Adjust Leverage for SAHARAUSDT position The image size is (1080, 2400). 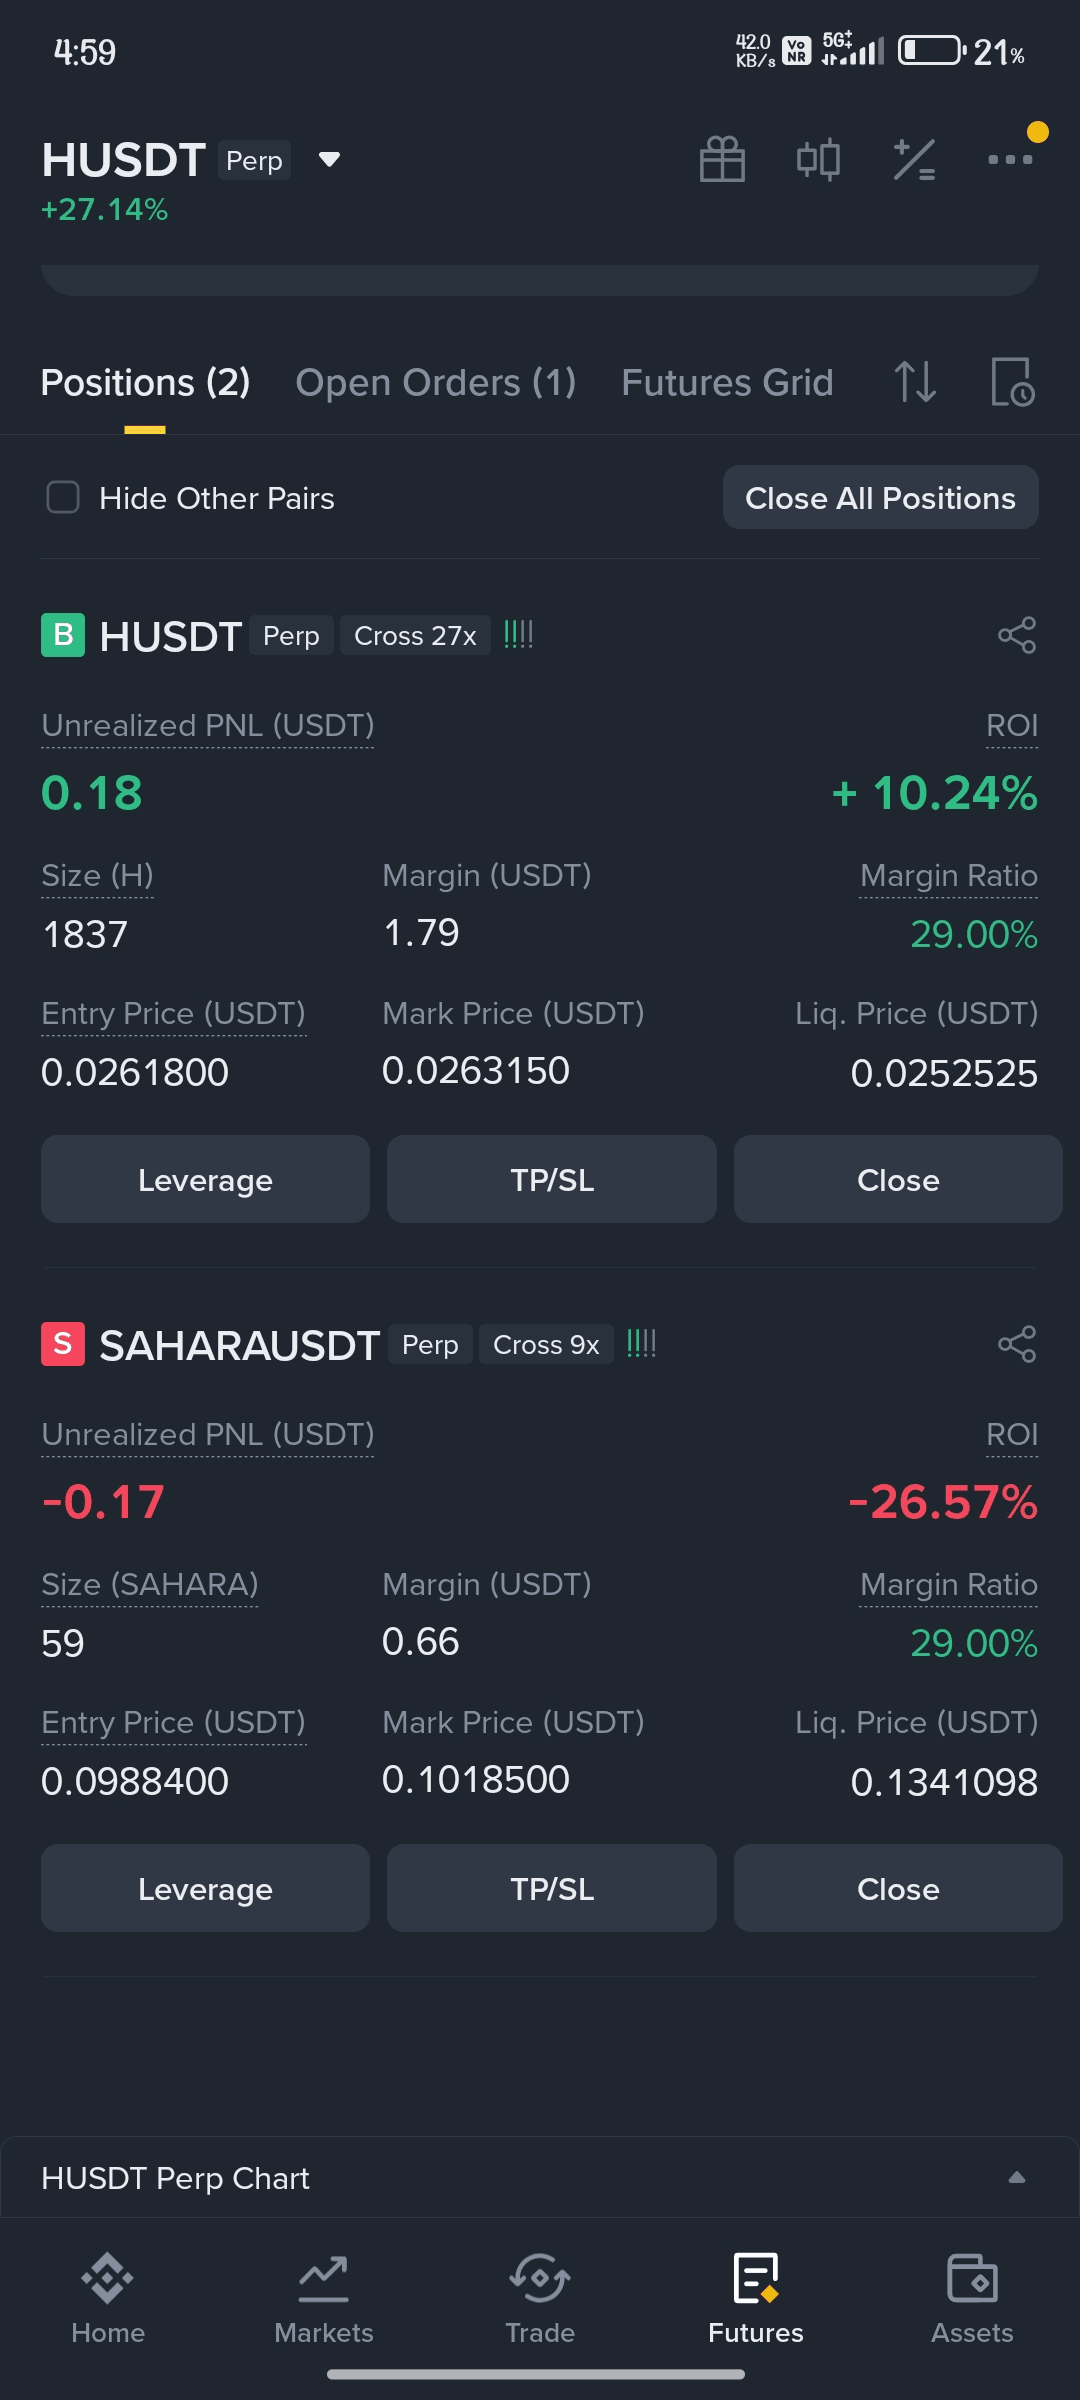pyautogui.click(x=205, y=1888)
